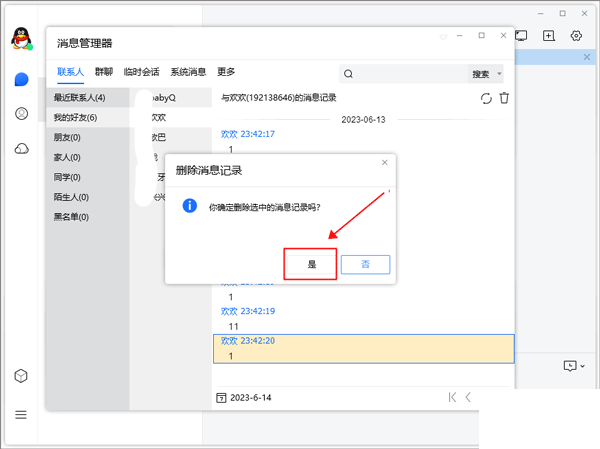Click the calendar icon next to 2023-6-14
Screen dimensions: 600x449
(x=221, y=397)
